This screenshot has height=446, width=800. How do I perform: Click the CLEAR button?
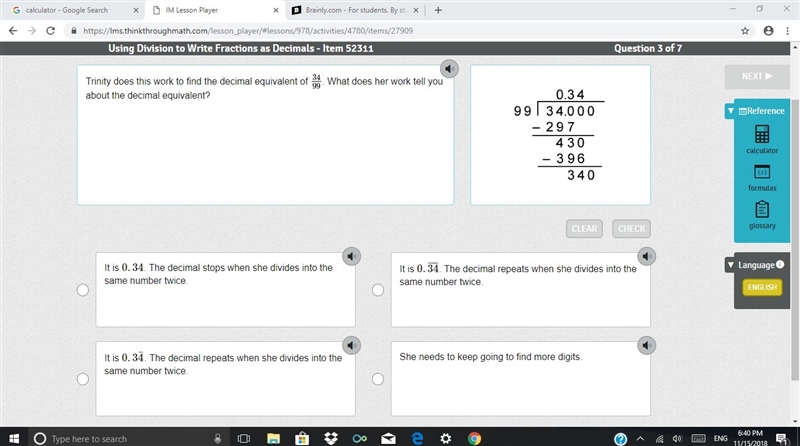(584, 229)
